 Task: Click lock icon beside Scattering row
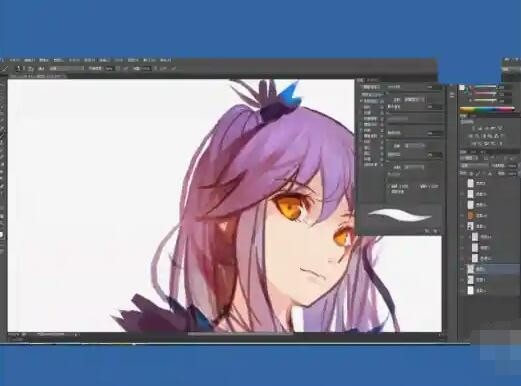coord(382,107)
